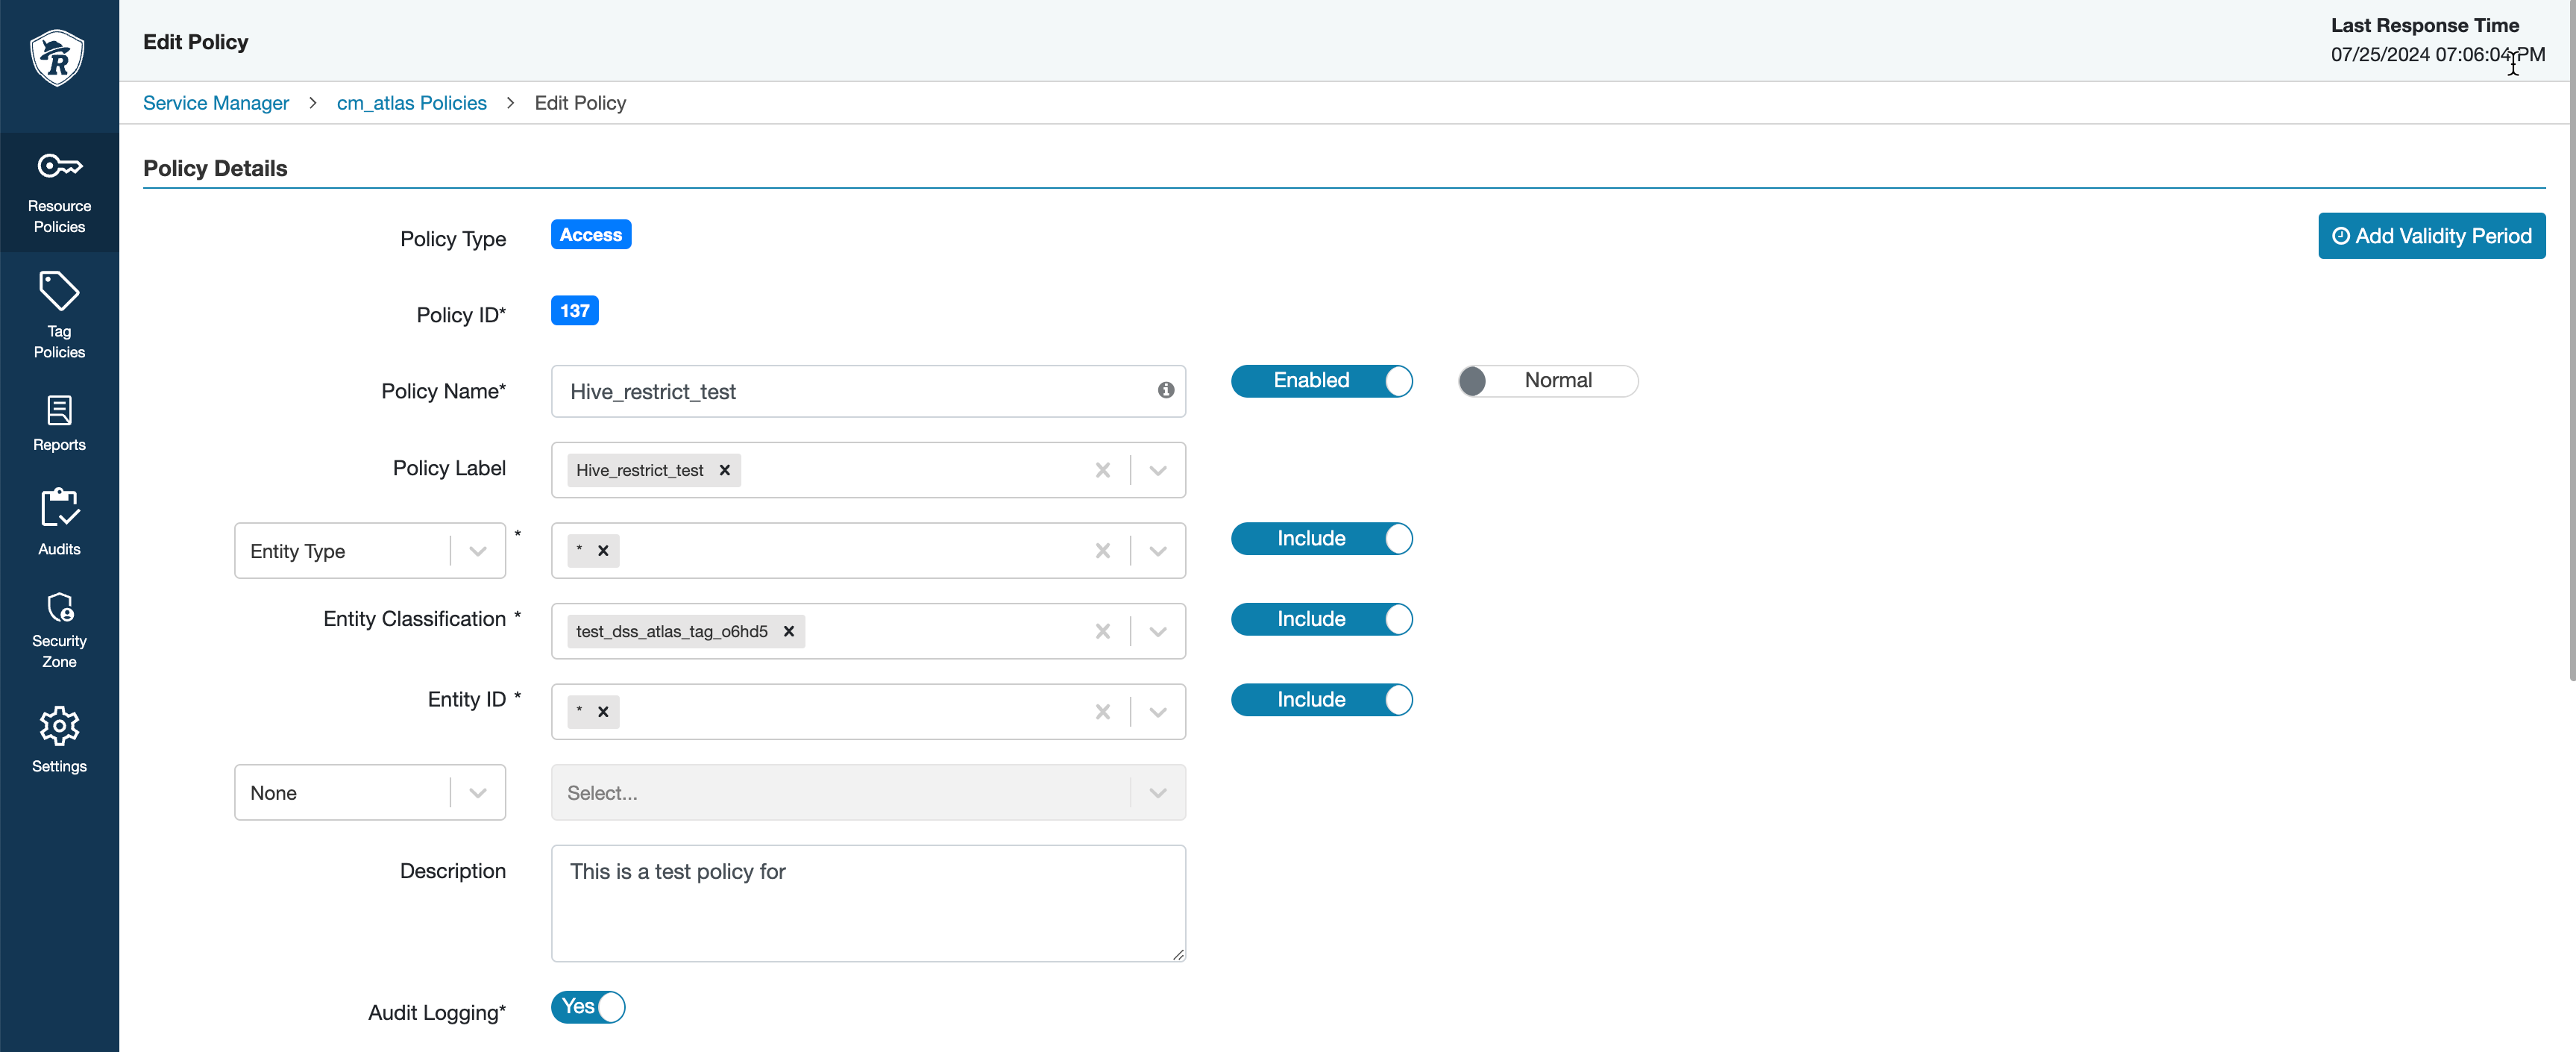Open Resource Policies key icon
2576x1052 pixels.
59,166
